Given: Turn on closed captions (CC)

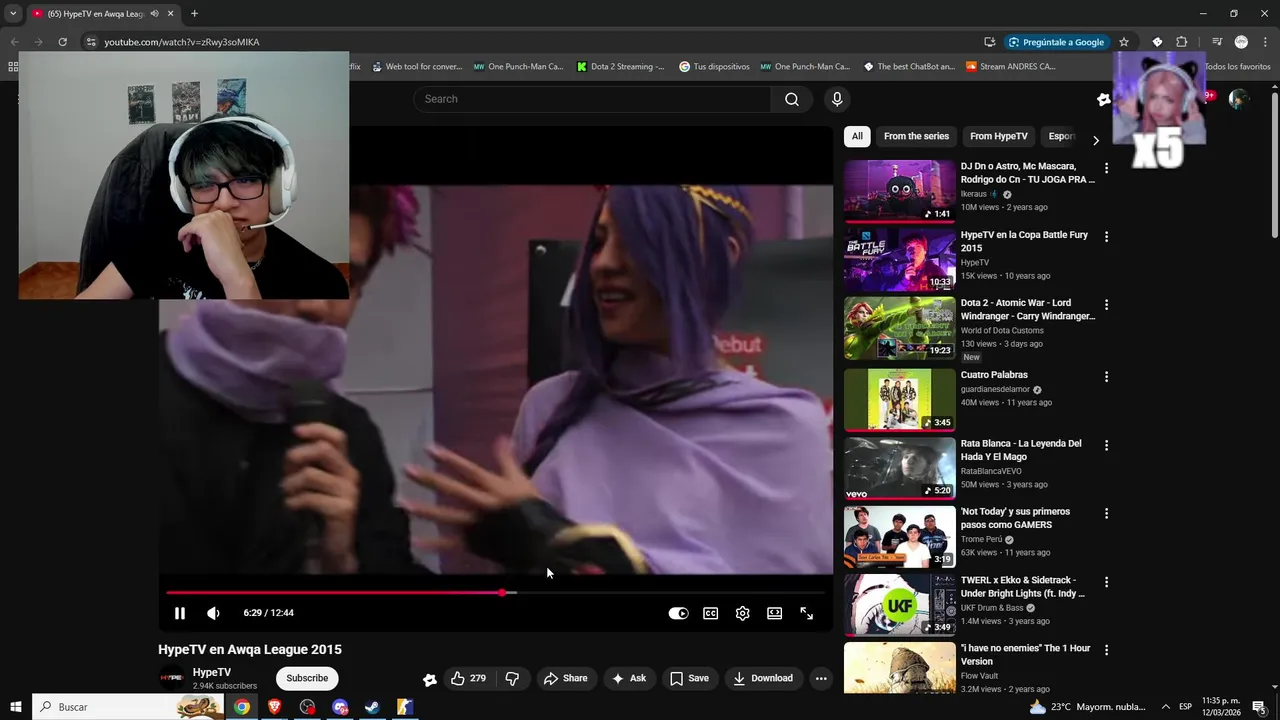Looking at the screenshot, I should pos(710,613).
